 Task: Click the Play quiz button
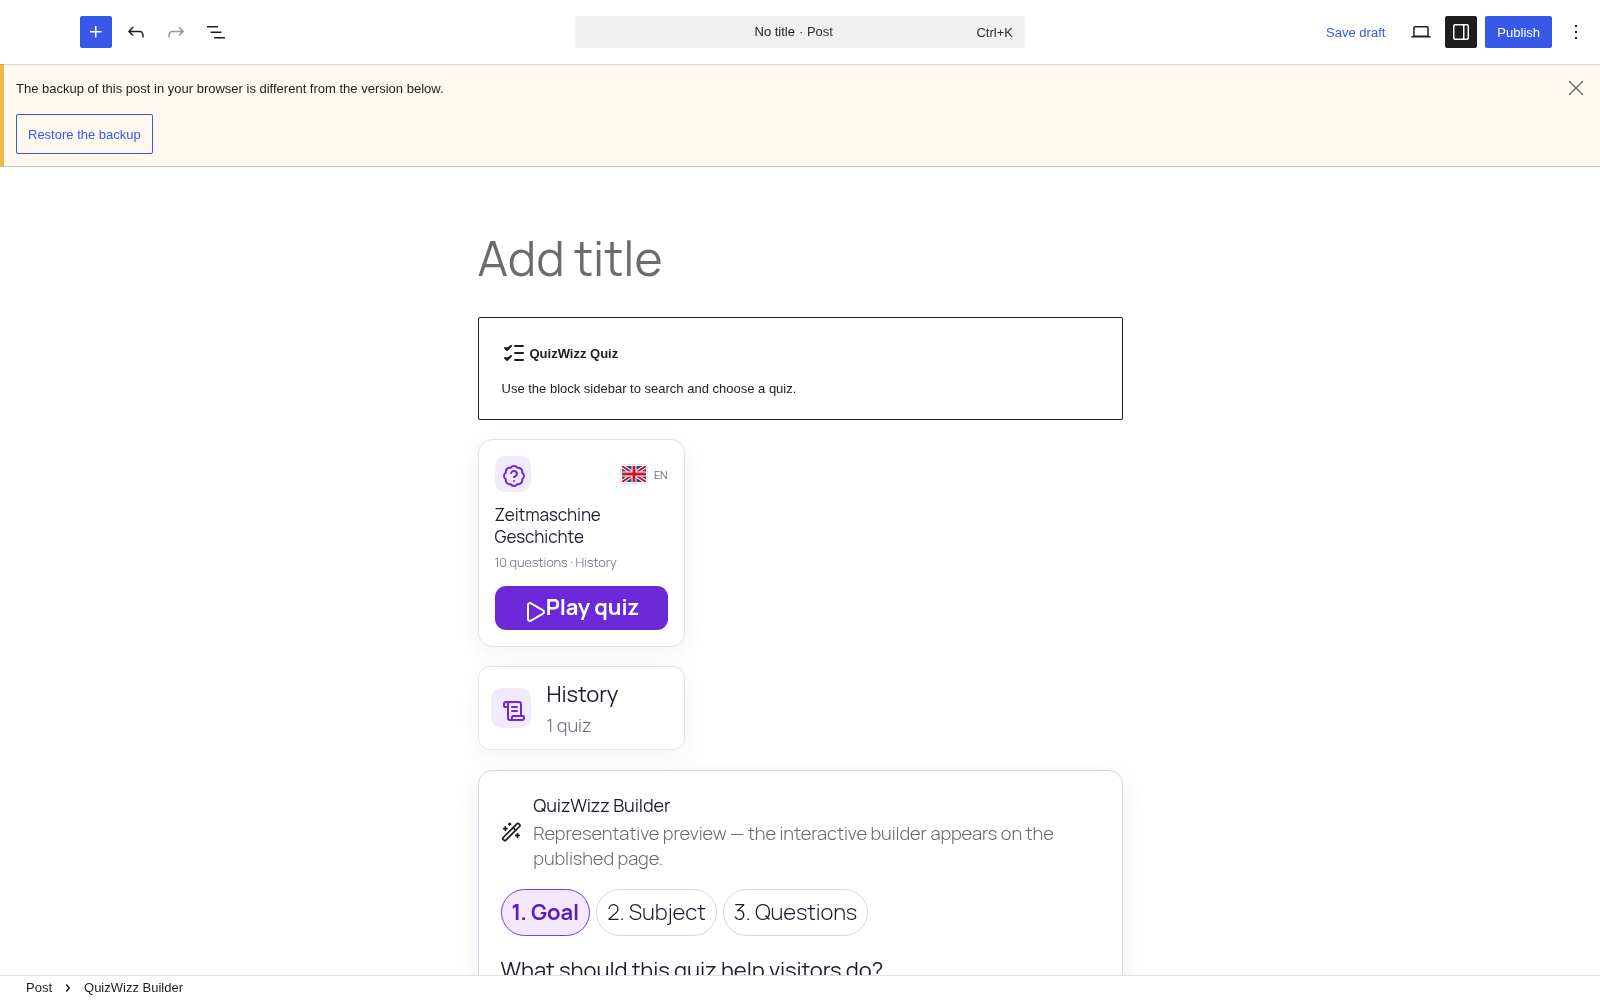(581, 608)
